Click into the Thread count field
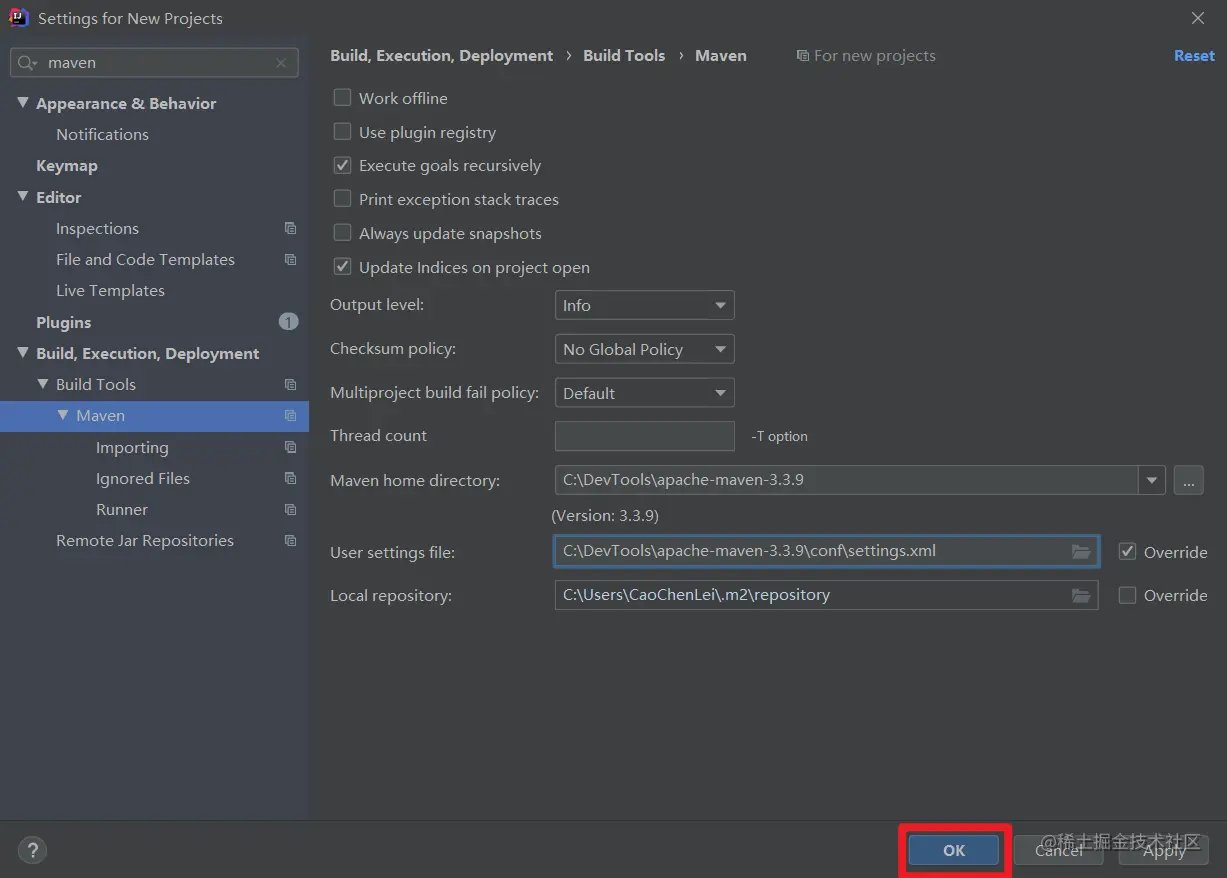 pyautogui.click(x=644, y=436)
